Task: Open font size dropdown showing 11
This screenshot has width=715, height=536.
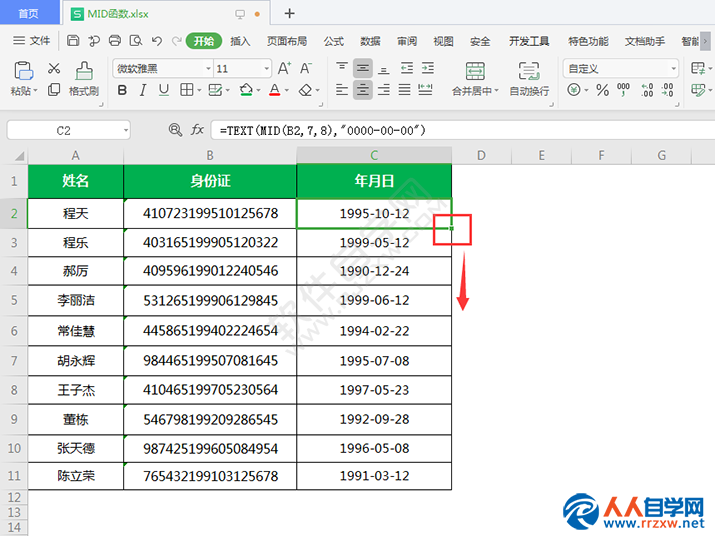Action: (x=266, y=68)
